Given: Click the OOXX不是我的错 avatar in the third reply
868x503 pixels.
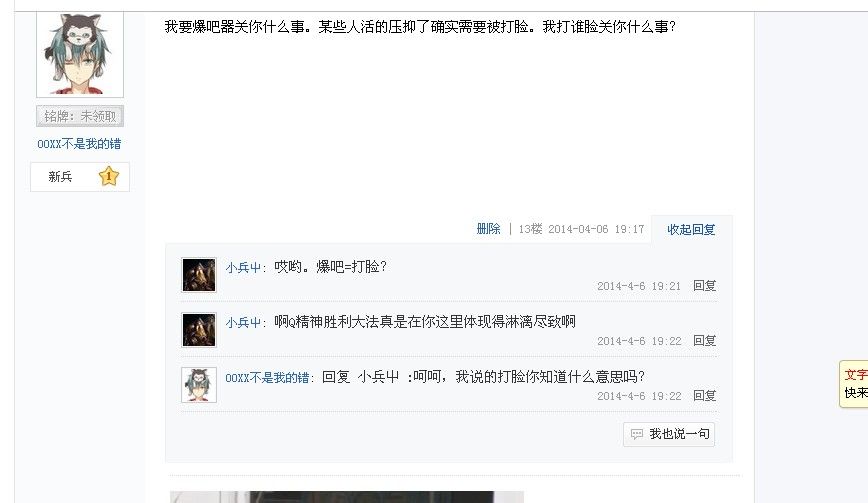Looking at the screenshot, I should click(199, 385).
